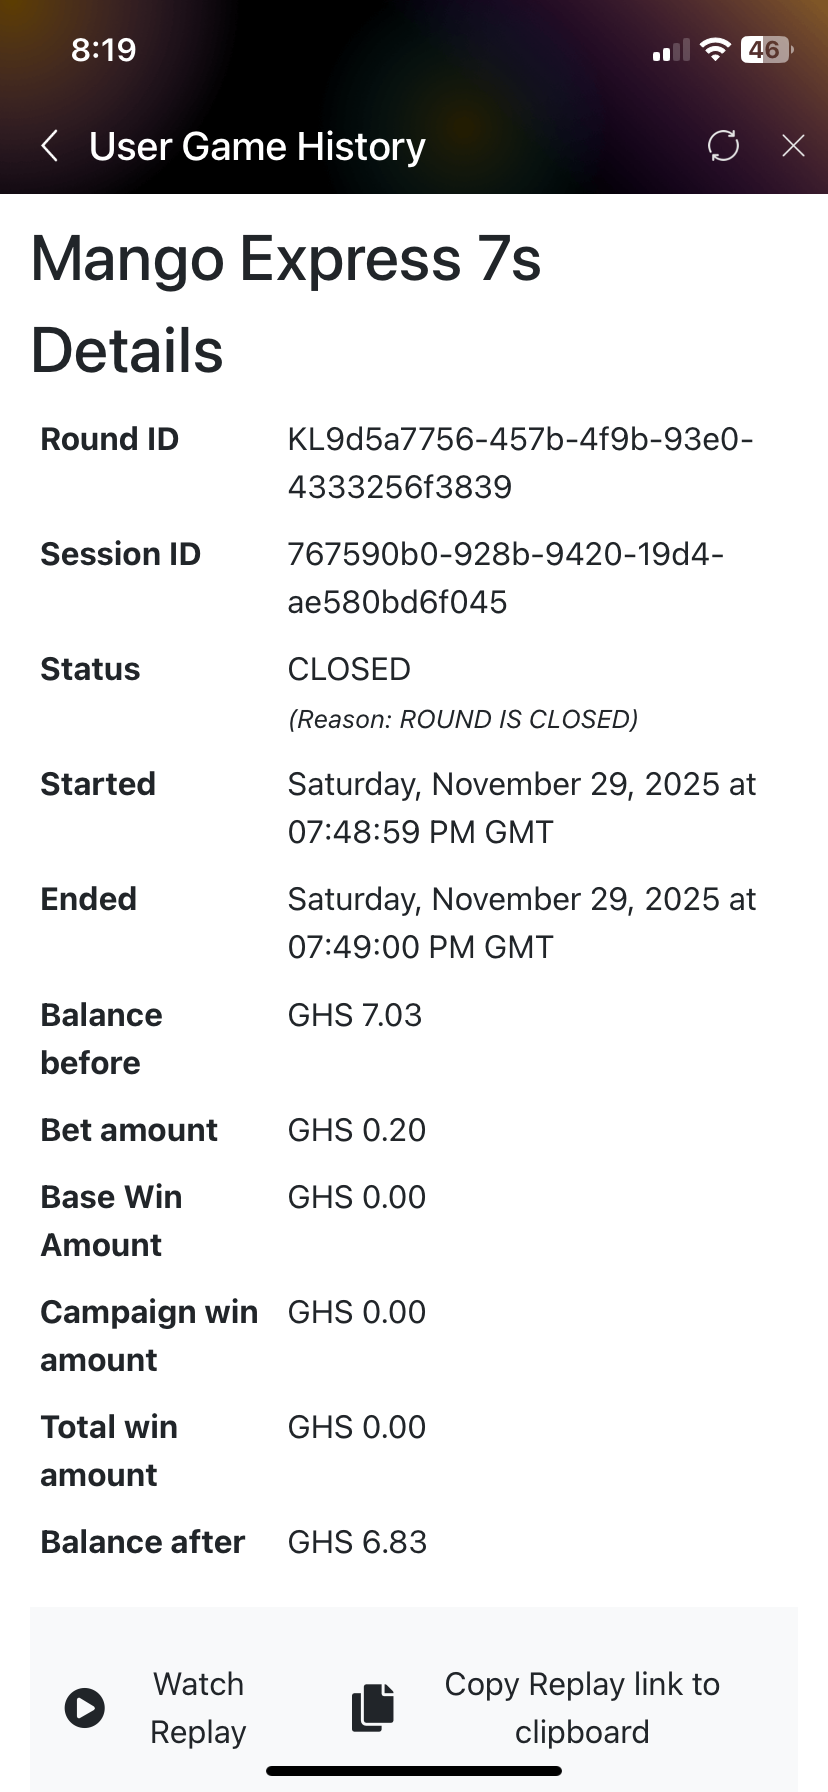Tap the Mango Express 7s Details heading
This screenshot has height=1792, width=828.
point(286,304)
